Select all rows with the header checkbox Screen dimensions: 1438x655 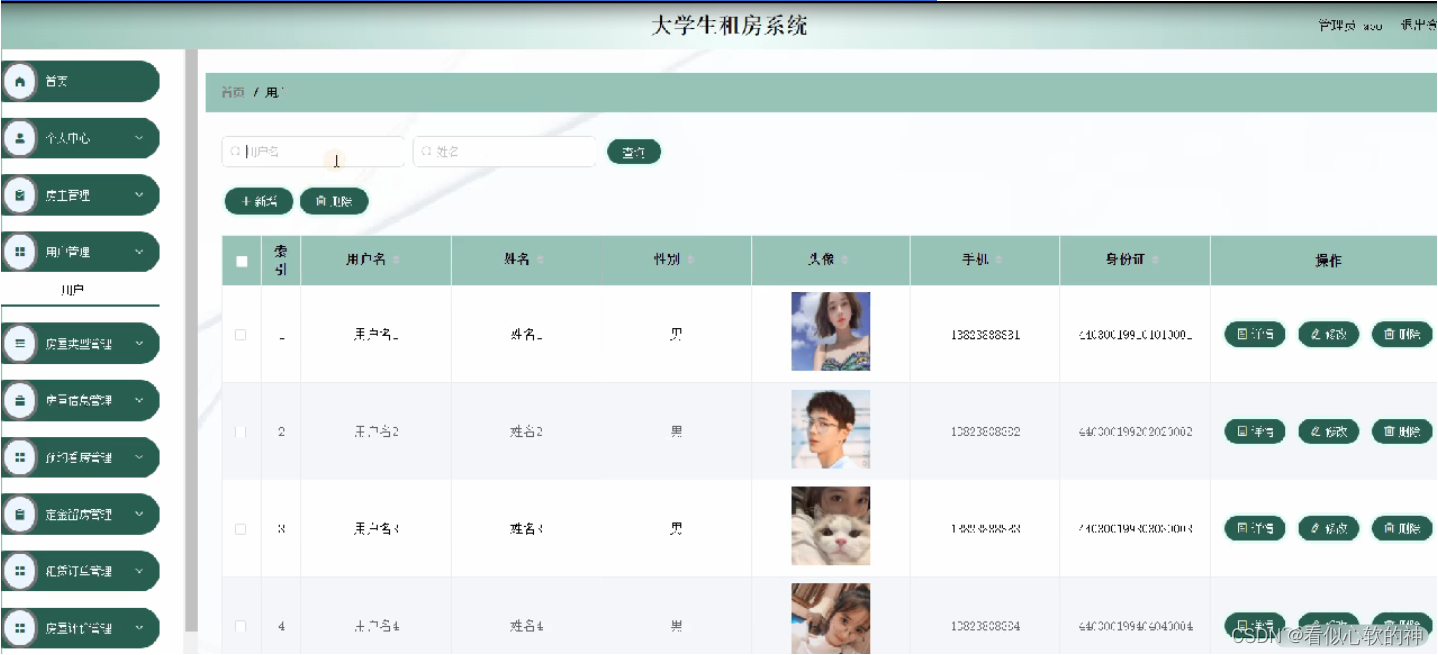click(241, 261)
